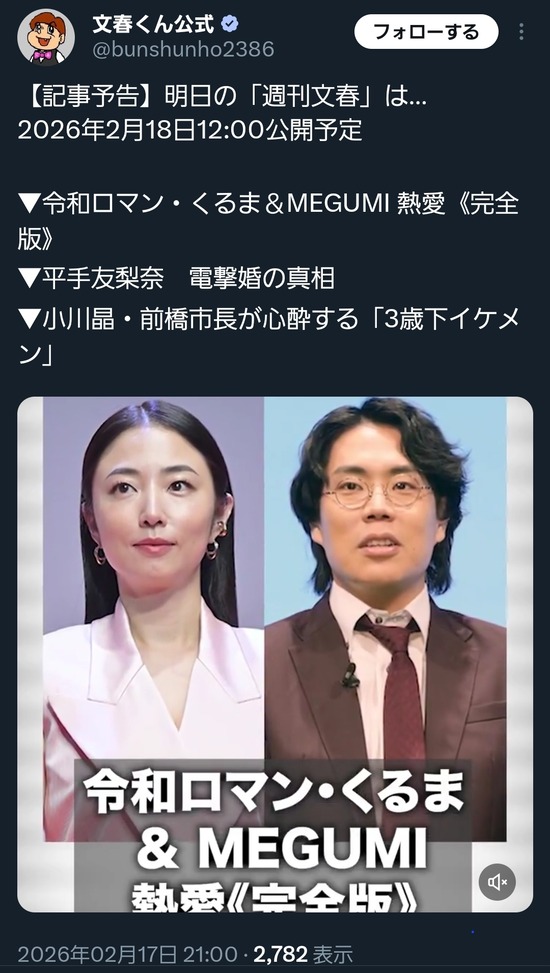Click the ▼小川晶・前橋市長 headline line
The image size is (550, 973).
[x=268, y=337]
